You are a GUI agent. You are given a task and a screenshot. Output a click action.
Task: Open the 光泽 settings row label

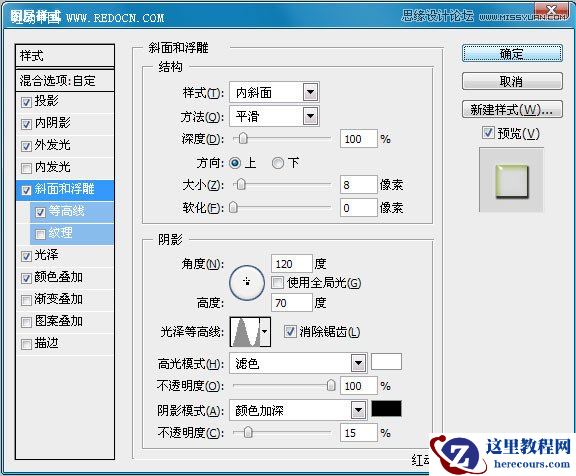(x=47, y=255)
